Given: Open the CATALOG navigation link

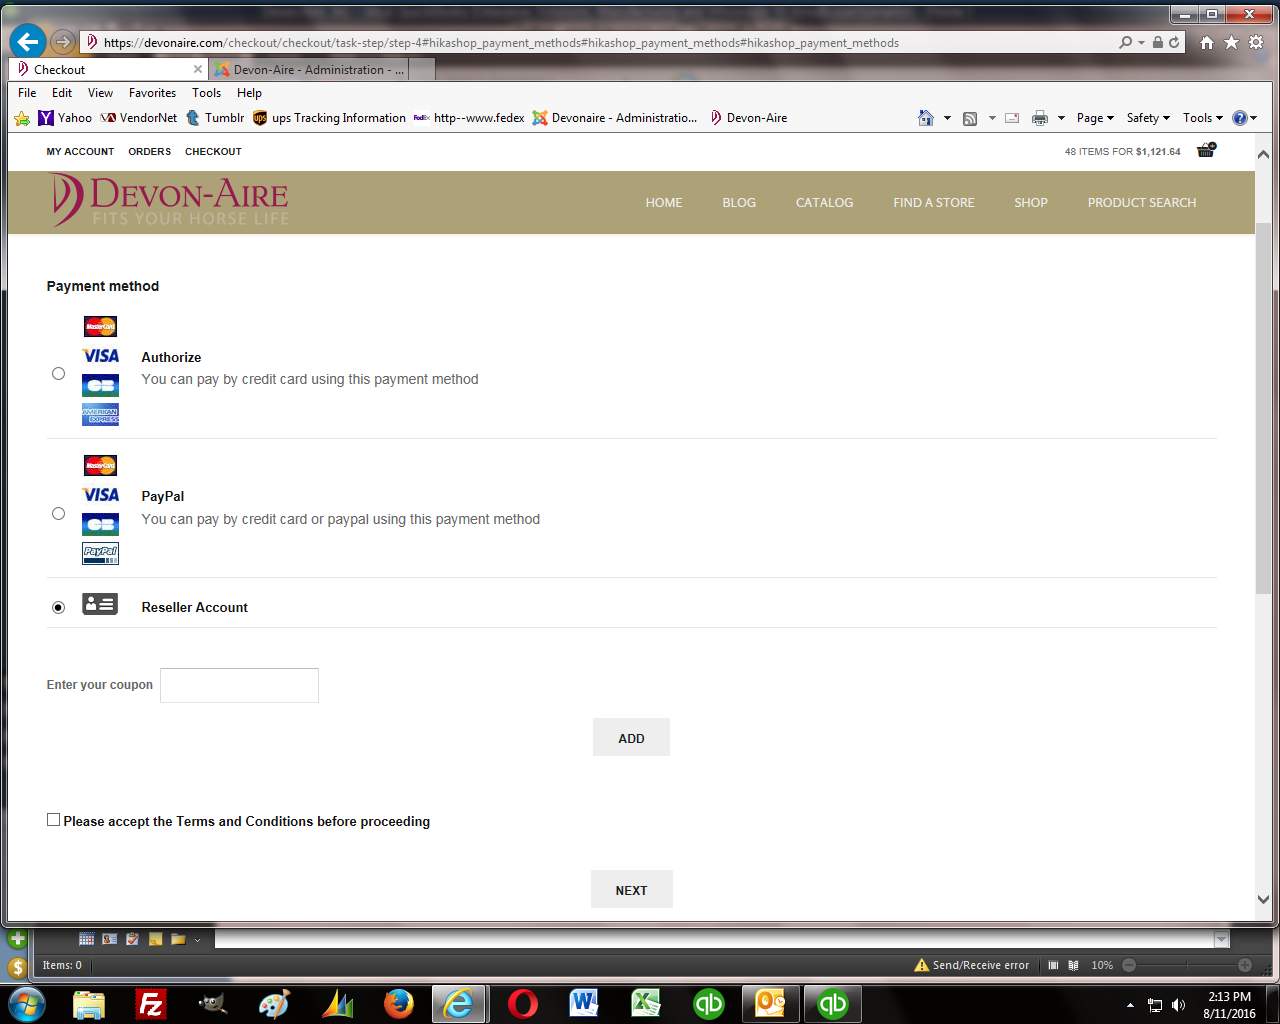Looking at the screenshot, I should pyautogui.click(x=824, y=203).
